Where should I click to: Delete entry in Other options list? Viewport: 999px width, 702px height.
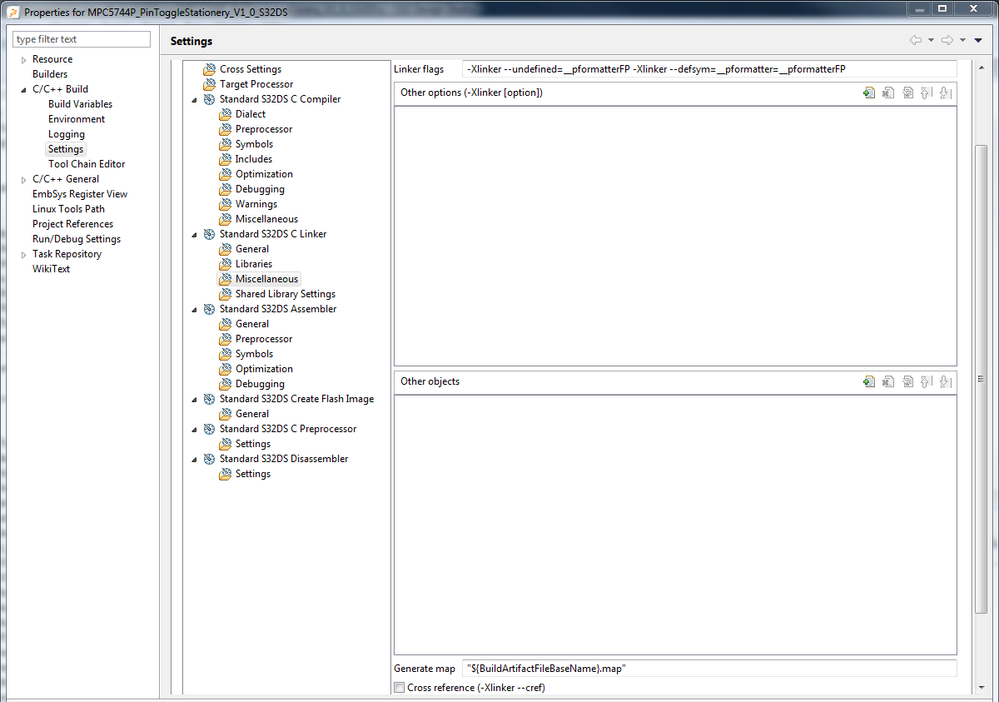pos(888,93)
